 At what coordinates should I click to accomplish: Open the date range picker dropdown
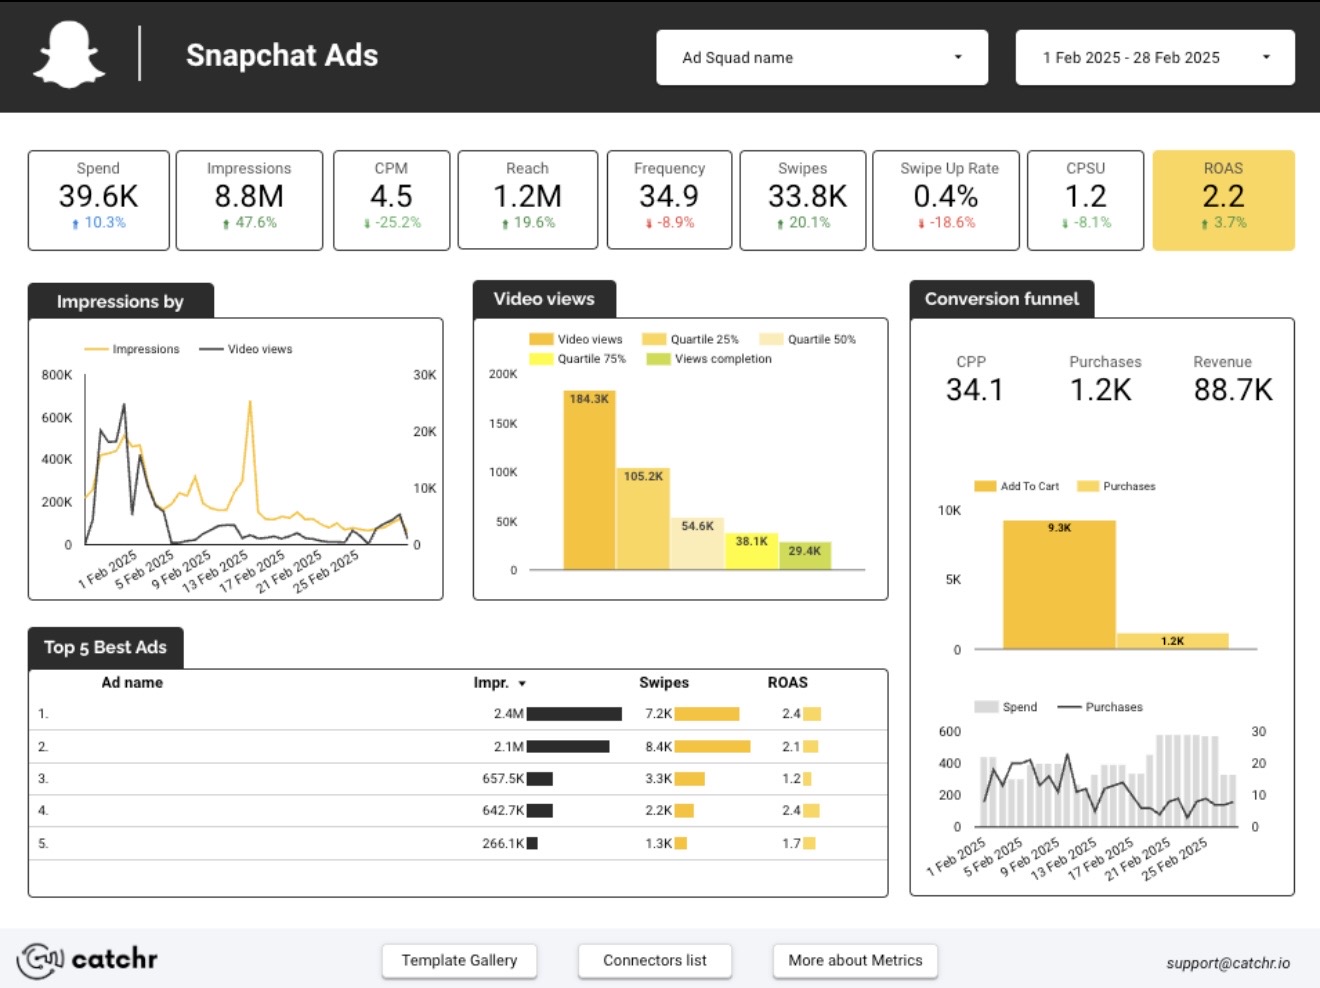[x=1154, y=58]
